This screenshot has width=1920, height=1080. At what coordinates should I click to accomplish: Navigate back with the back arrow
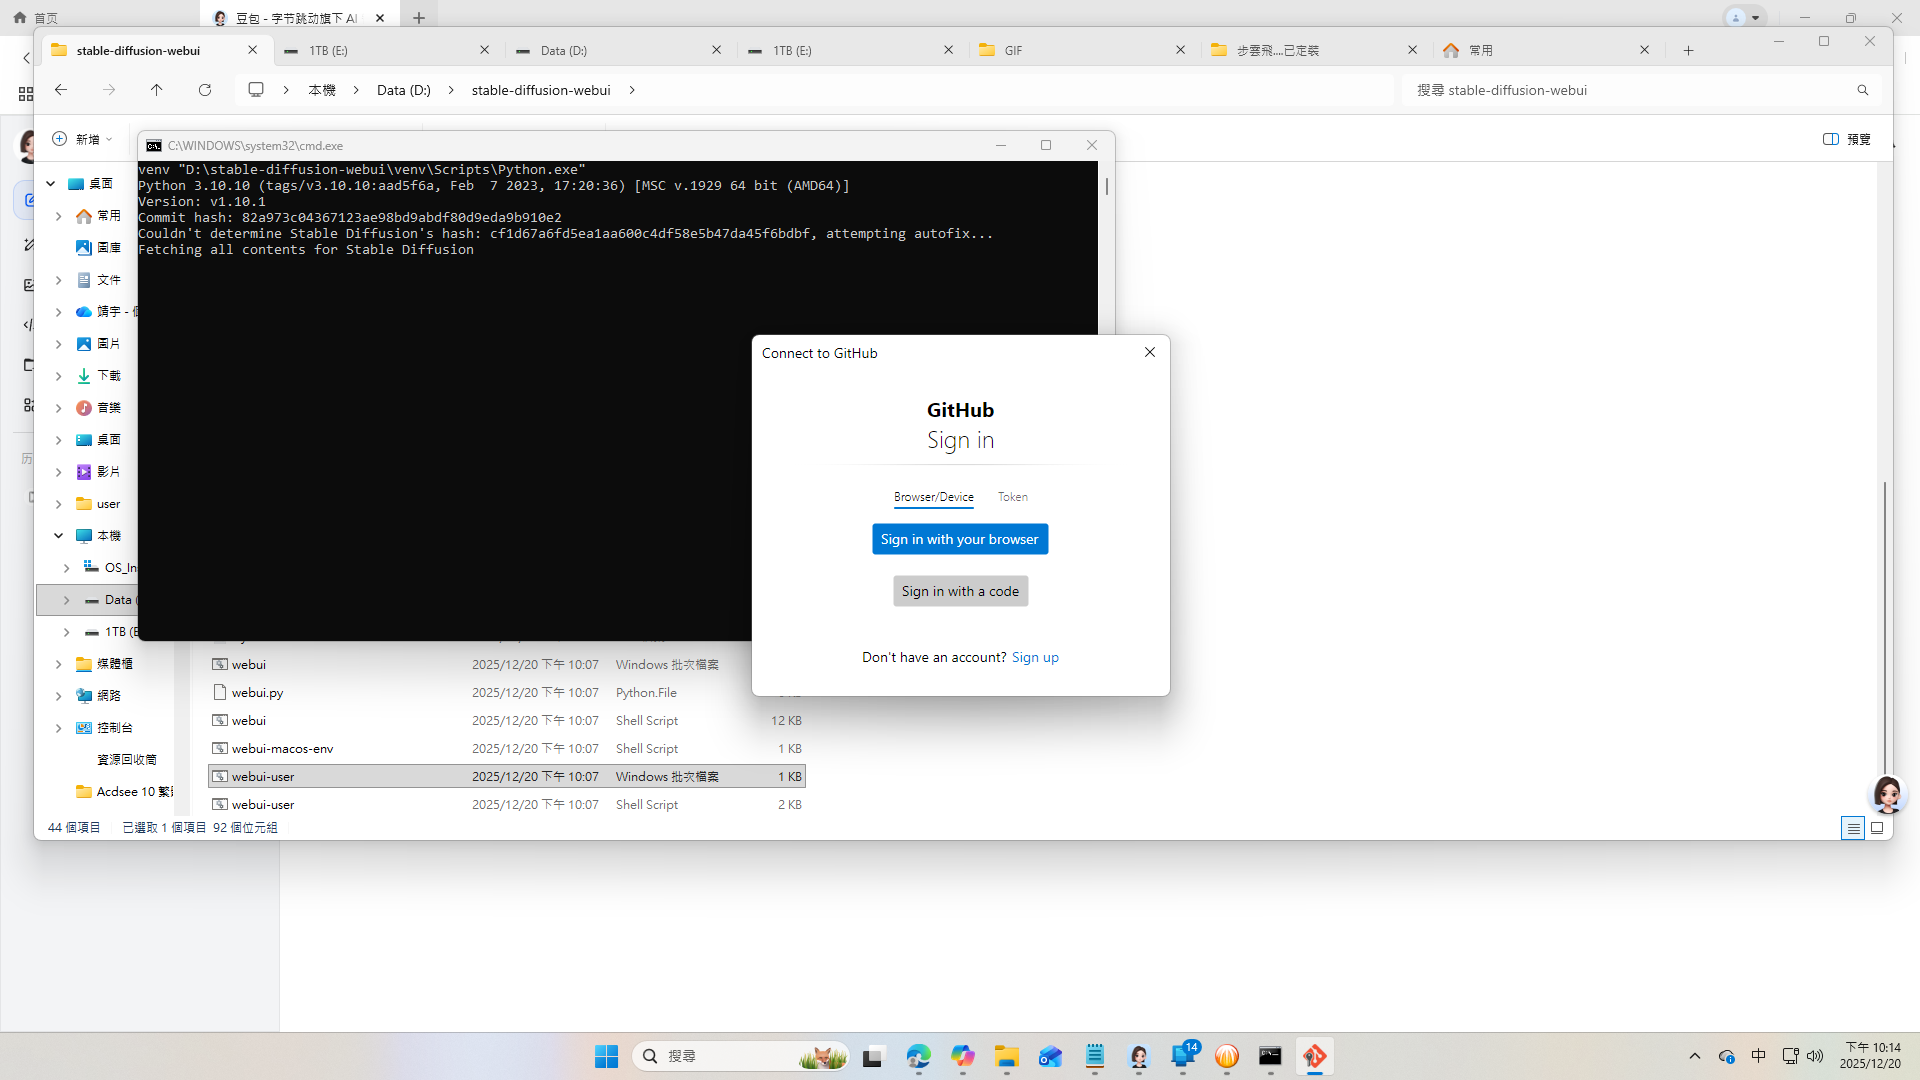[61, 90]
